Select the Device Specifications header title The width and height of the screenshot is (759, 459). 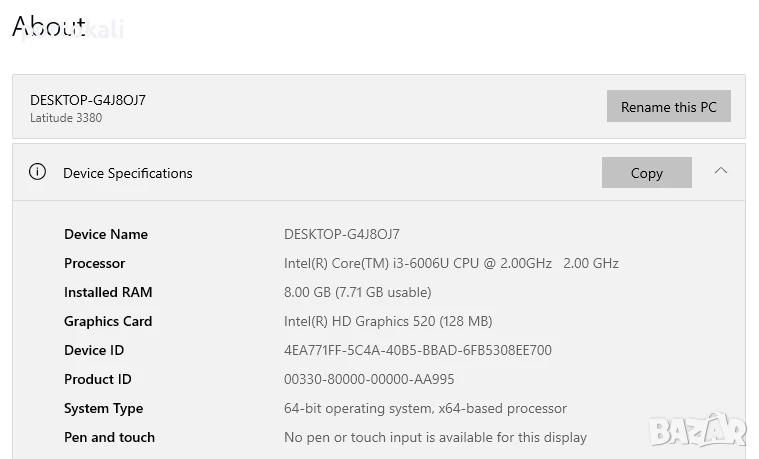[127, 173]
